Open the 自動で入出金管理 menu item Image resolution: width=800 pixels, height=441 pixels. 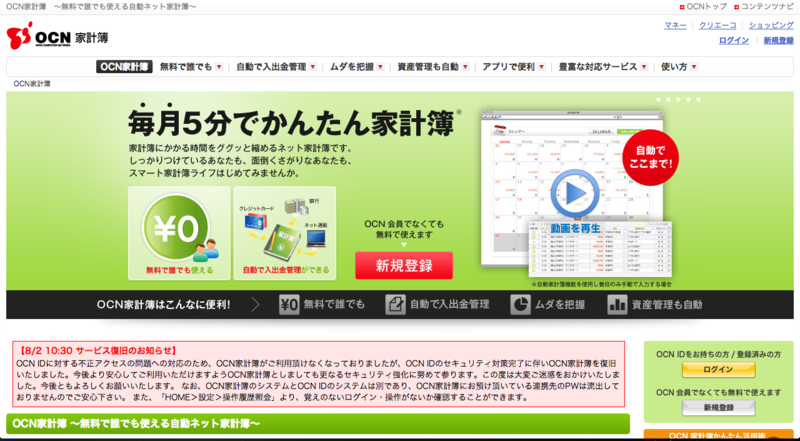click(271, 67)
